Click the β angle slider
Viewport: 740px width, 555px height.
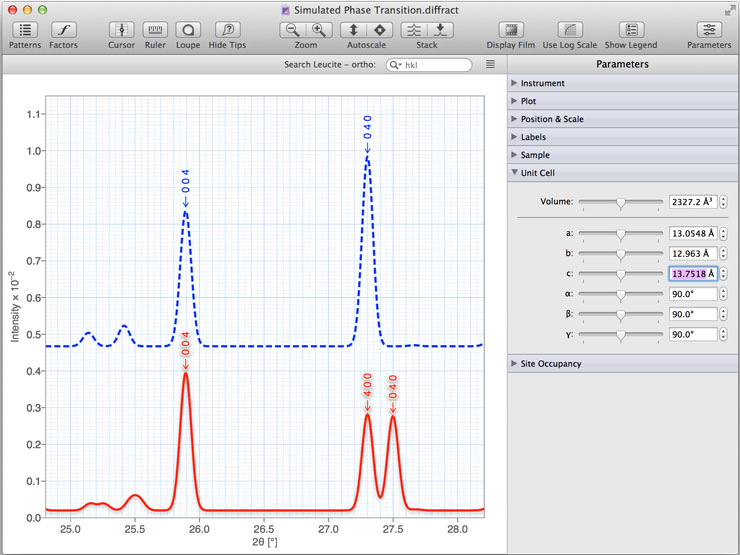point(621,314)
